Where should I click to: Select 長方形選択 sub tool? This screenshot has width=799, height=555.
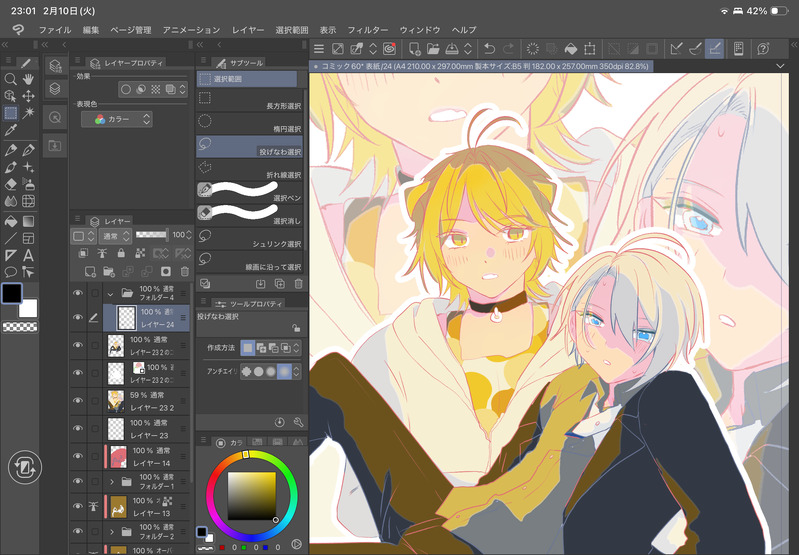pyautogui.click(x=250, y=101)
